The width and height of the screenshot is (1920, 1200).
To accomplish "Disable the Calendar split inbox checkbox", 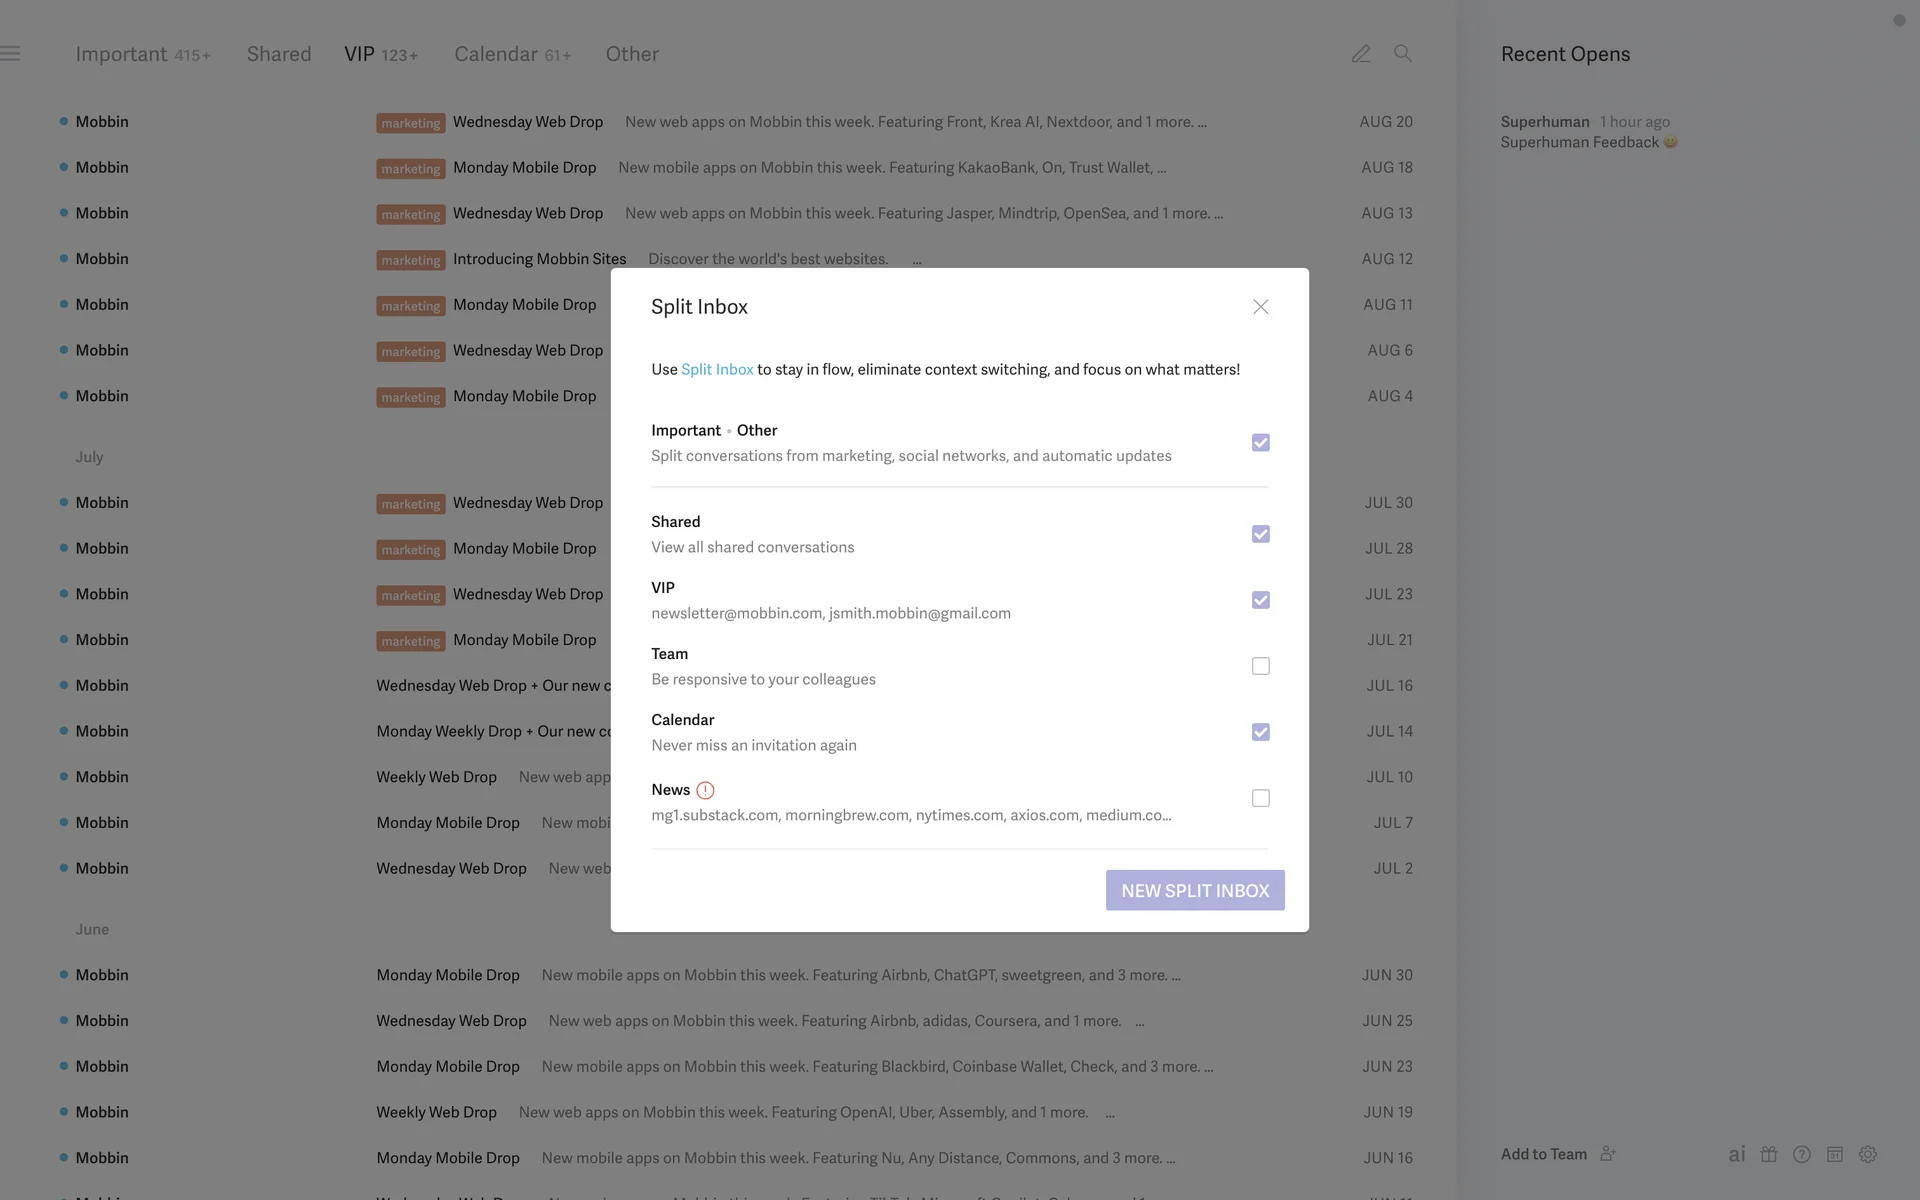I will pyautogui.click(x=1260, y=732).
